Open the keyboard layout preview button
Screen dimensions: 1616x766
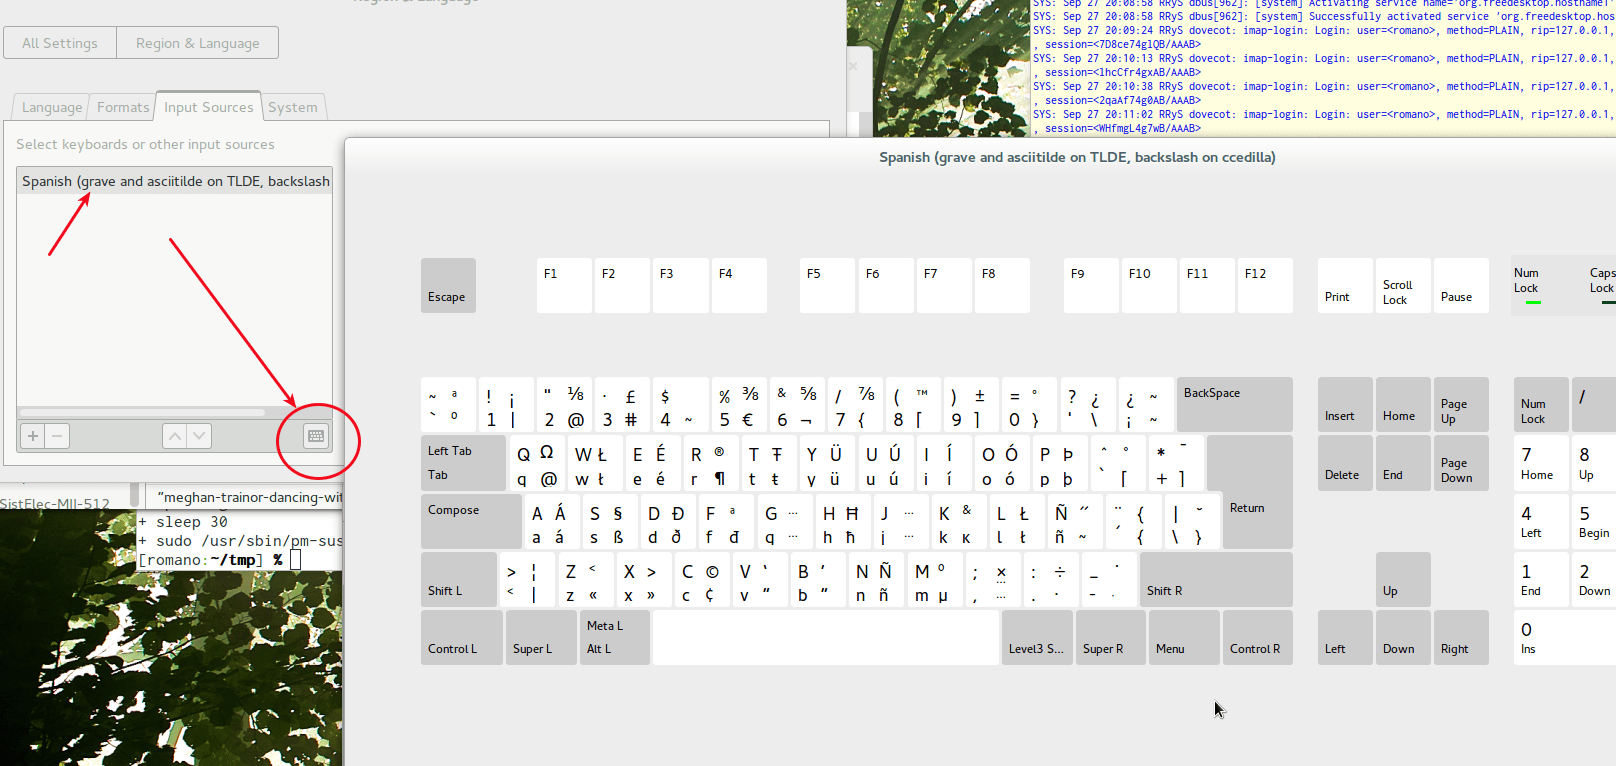point(316,436)
